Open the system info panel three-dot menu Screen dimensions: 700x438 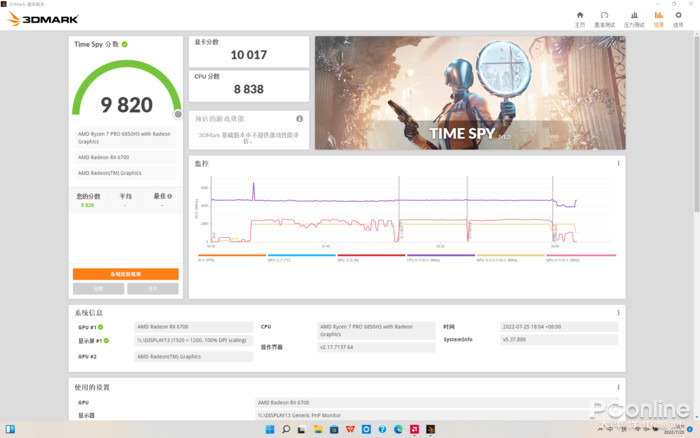(x=618, y=313)
